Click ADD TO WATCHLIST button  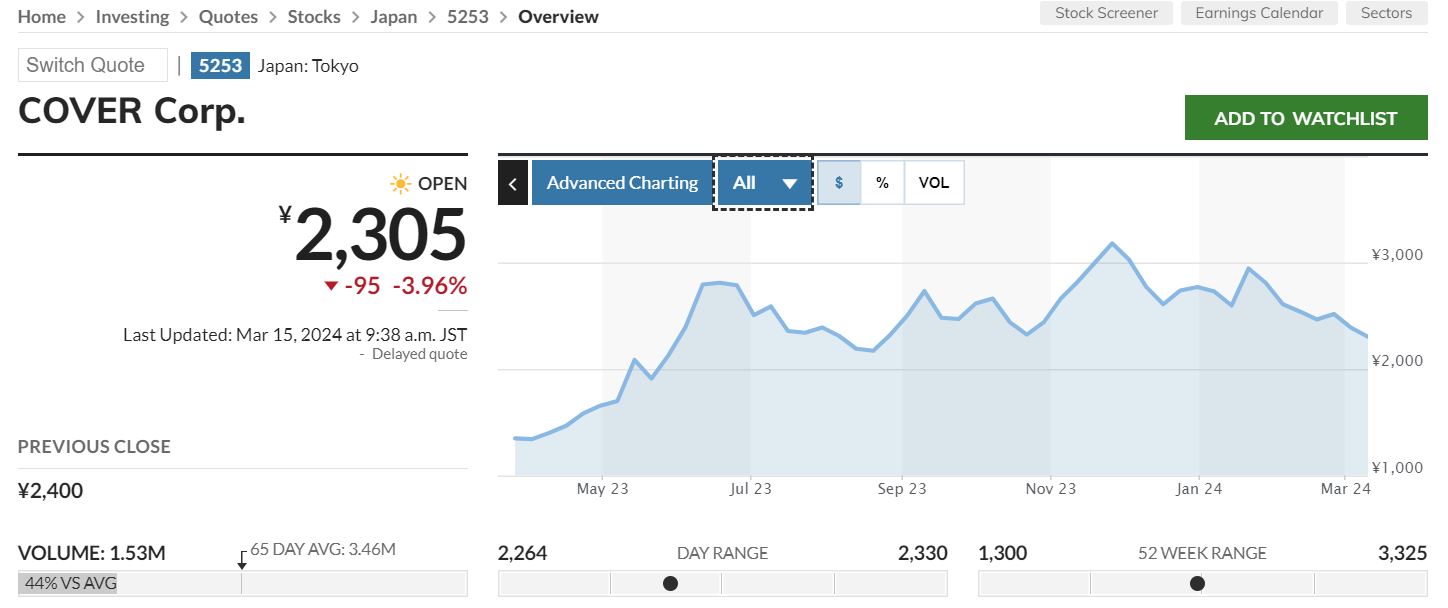point(1306,118)
